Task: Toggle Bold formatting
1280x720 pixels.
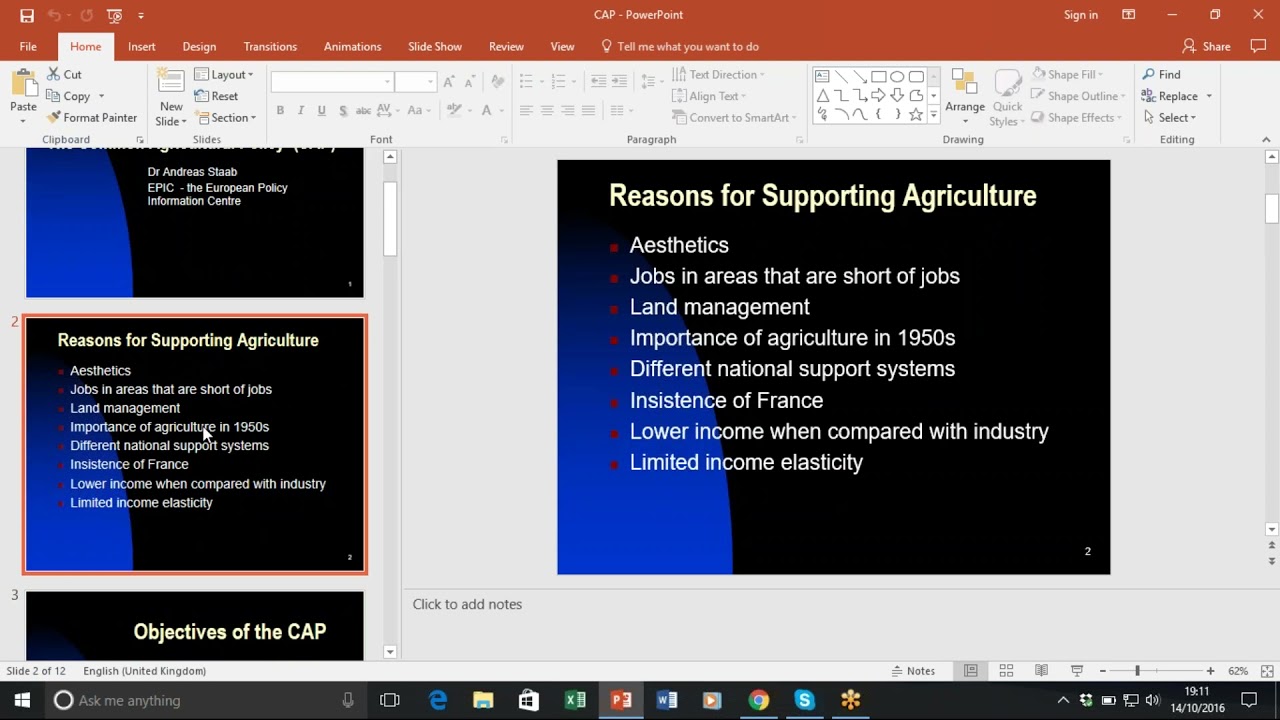Action: (x=280, y=110)
